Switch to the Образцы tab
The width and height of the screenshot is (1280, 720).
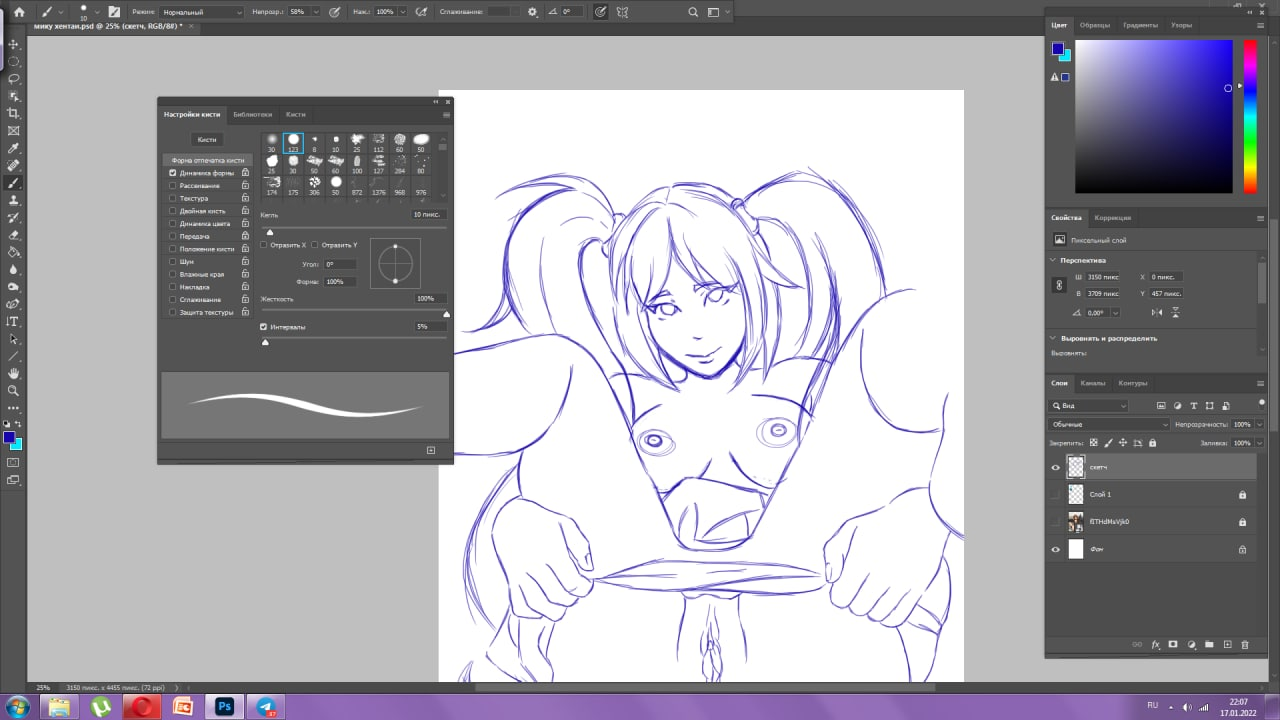[x=1095, y=25]
